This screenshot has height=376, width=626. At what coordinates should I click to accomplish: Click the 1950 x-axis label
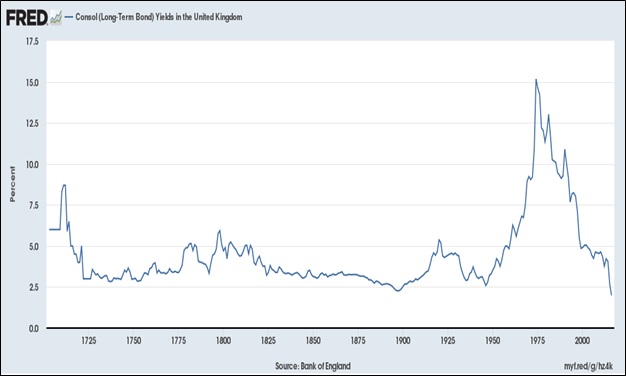tap(493, 340)
